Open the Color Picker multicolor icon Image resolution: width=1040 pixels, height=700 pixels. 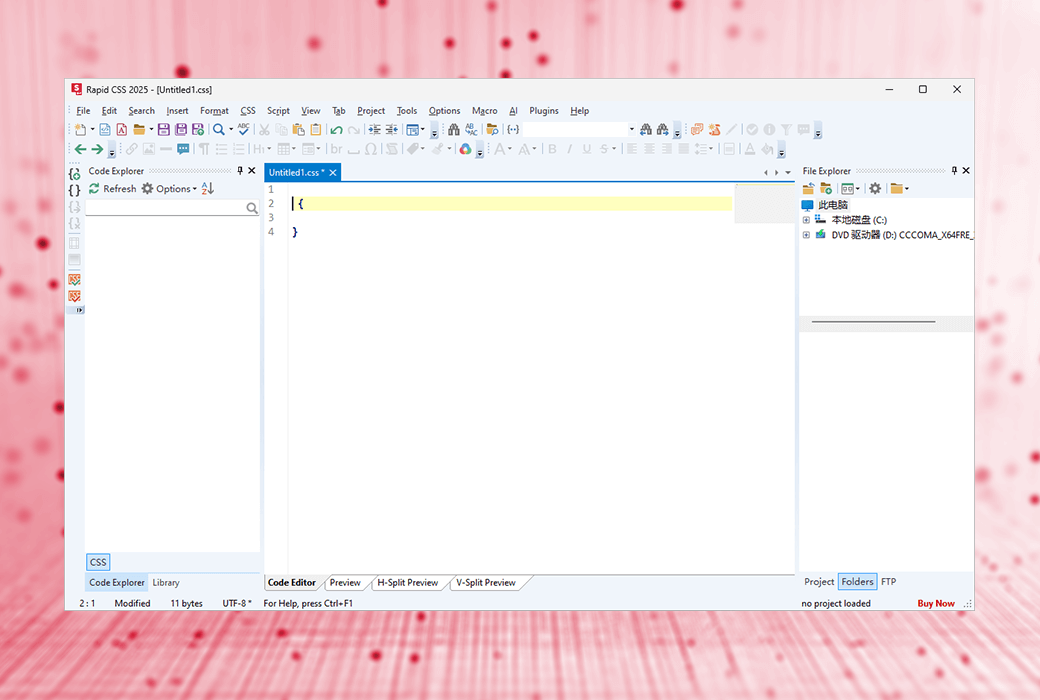click(466, 149)
